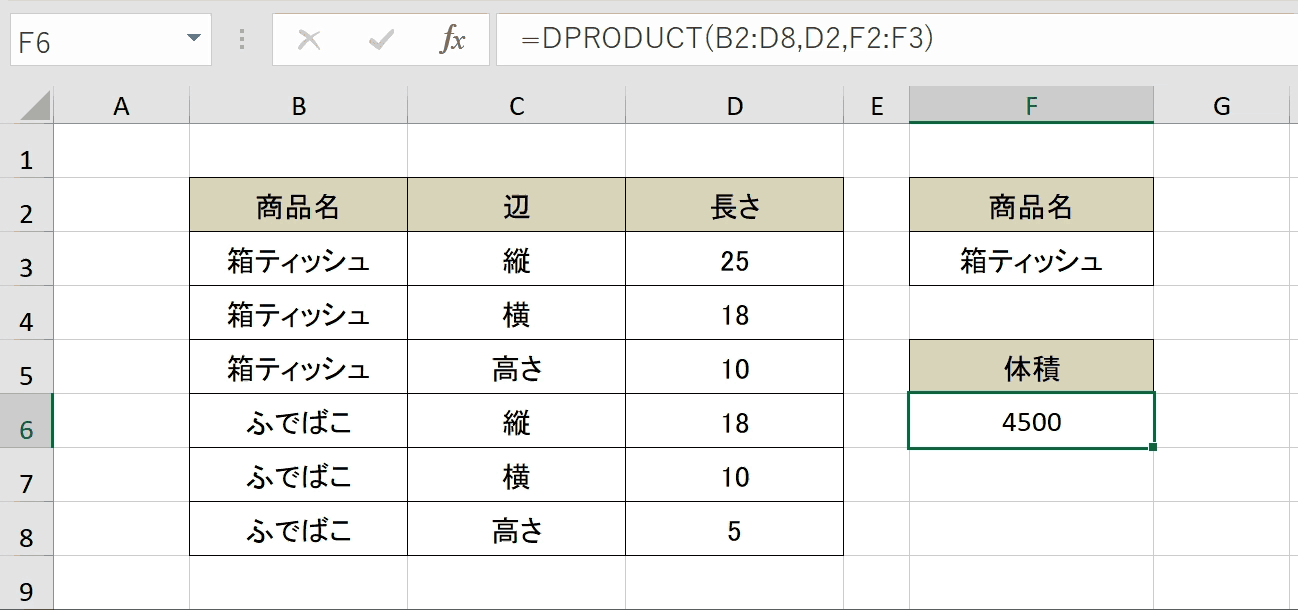Click the Name Box showing F6
The width and height of the screenshot is (1298, 610).
(111, 40)
